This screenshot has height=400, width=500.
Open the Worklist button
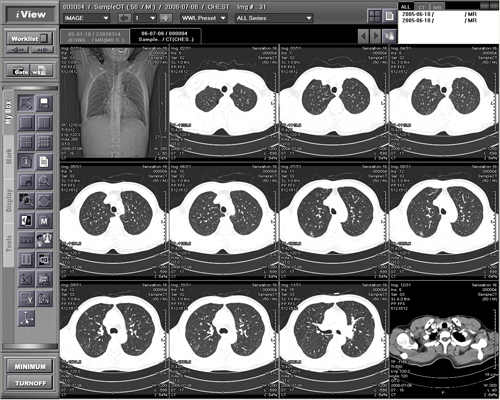pos(29,39)
